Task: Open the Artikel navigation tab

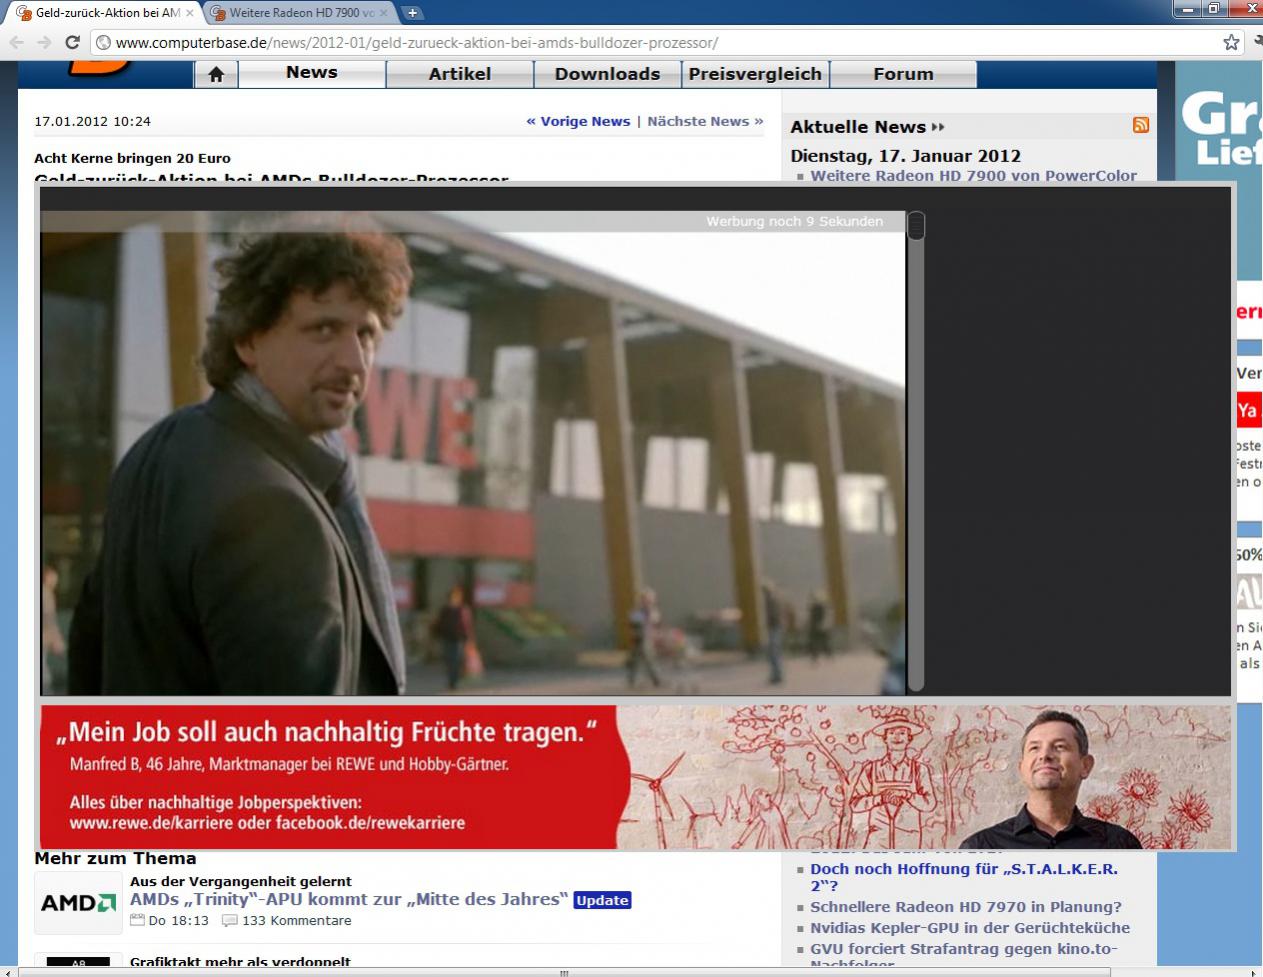Action: pyautogui.click(x=460, y=74)
